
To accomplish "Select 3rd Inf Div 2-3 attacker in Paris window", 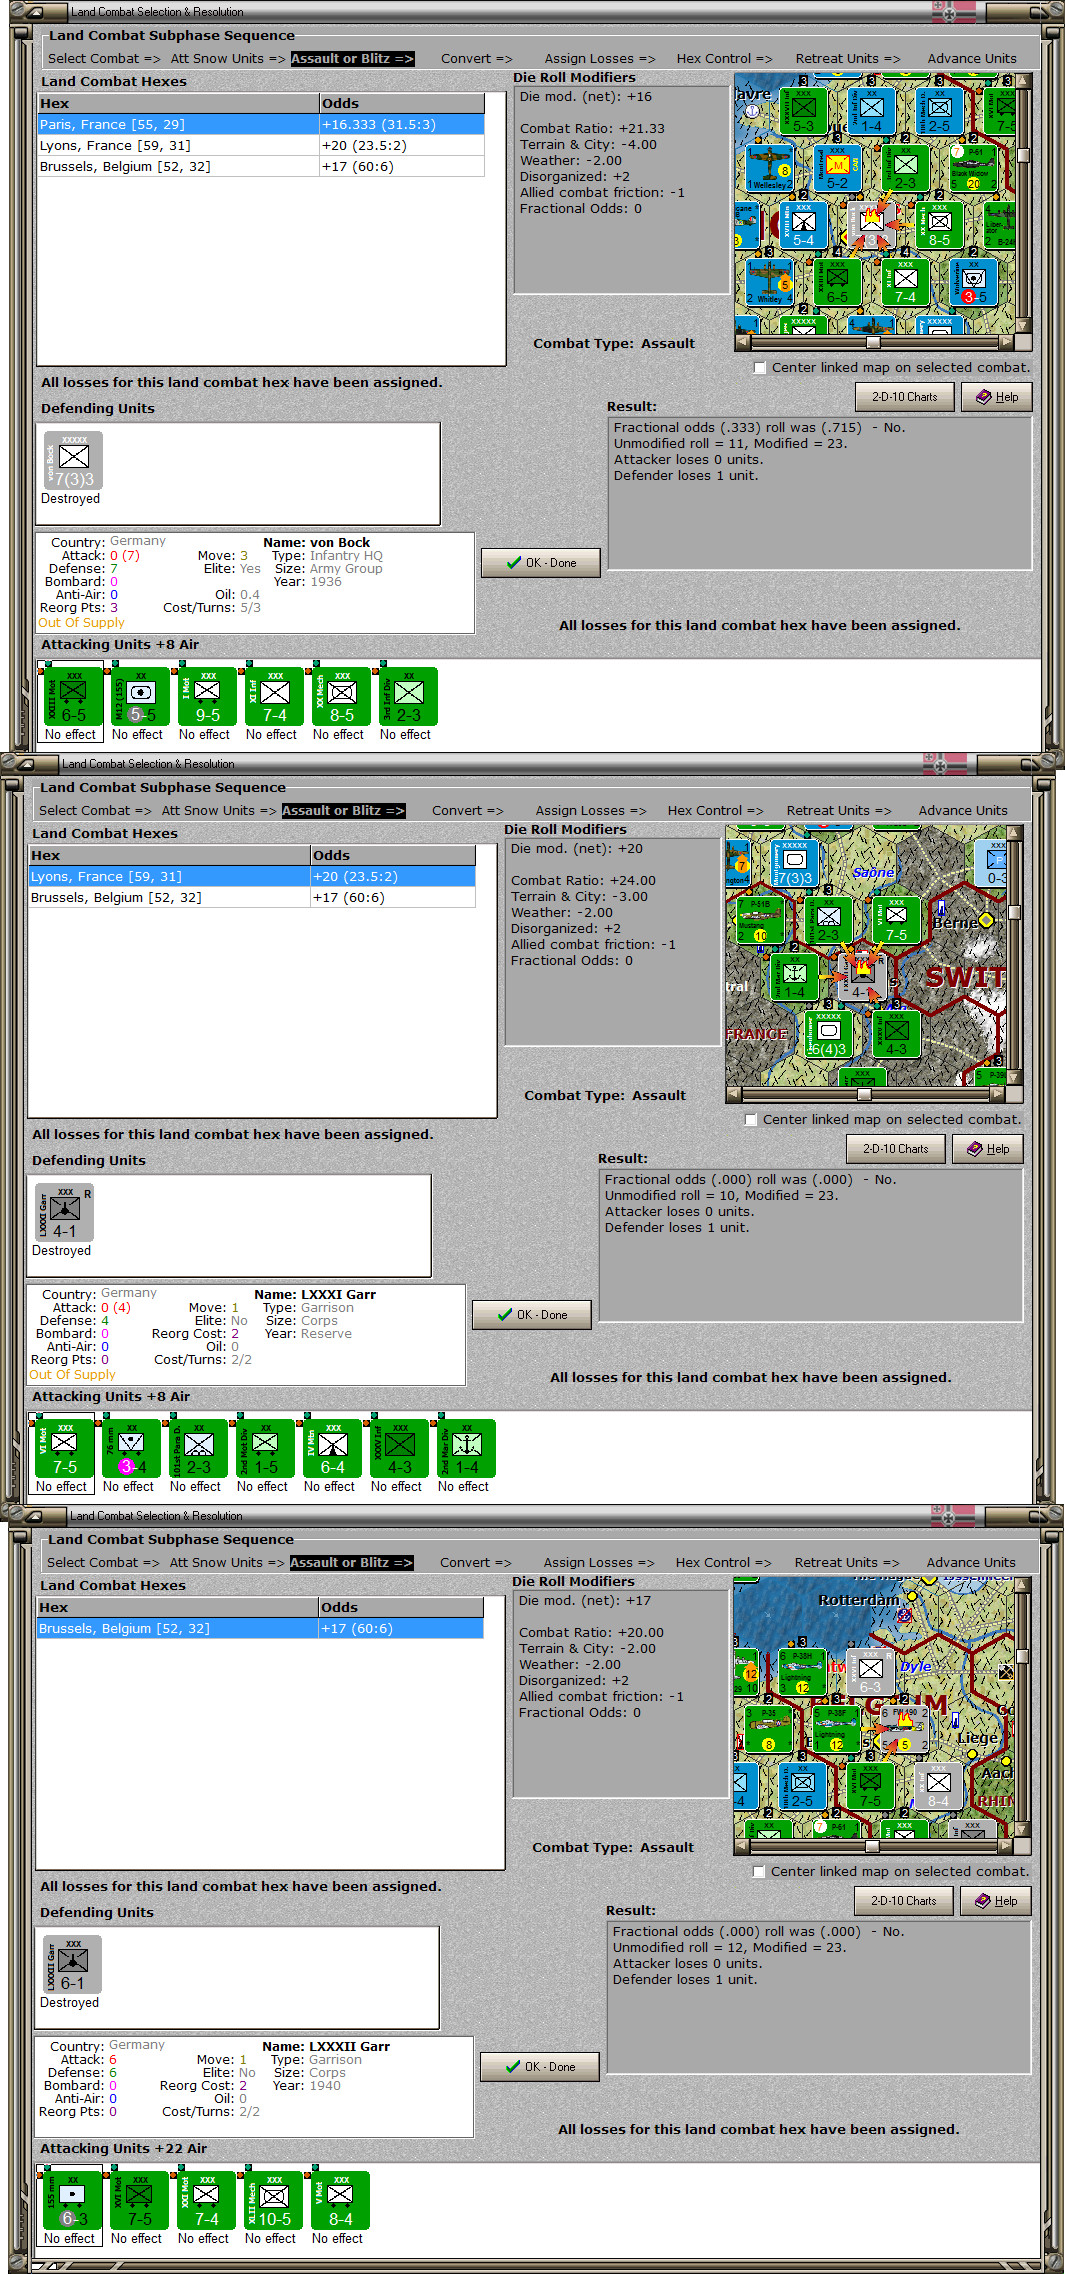I will [407, 697].
